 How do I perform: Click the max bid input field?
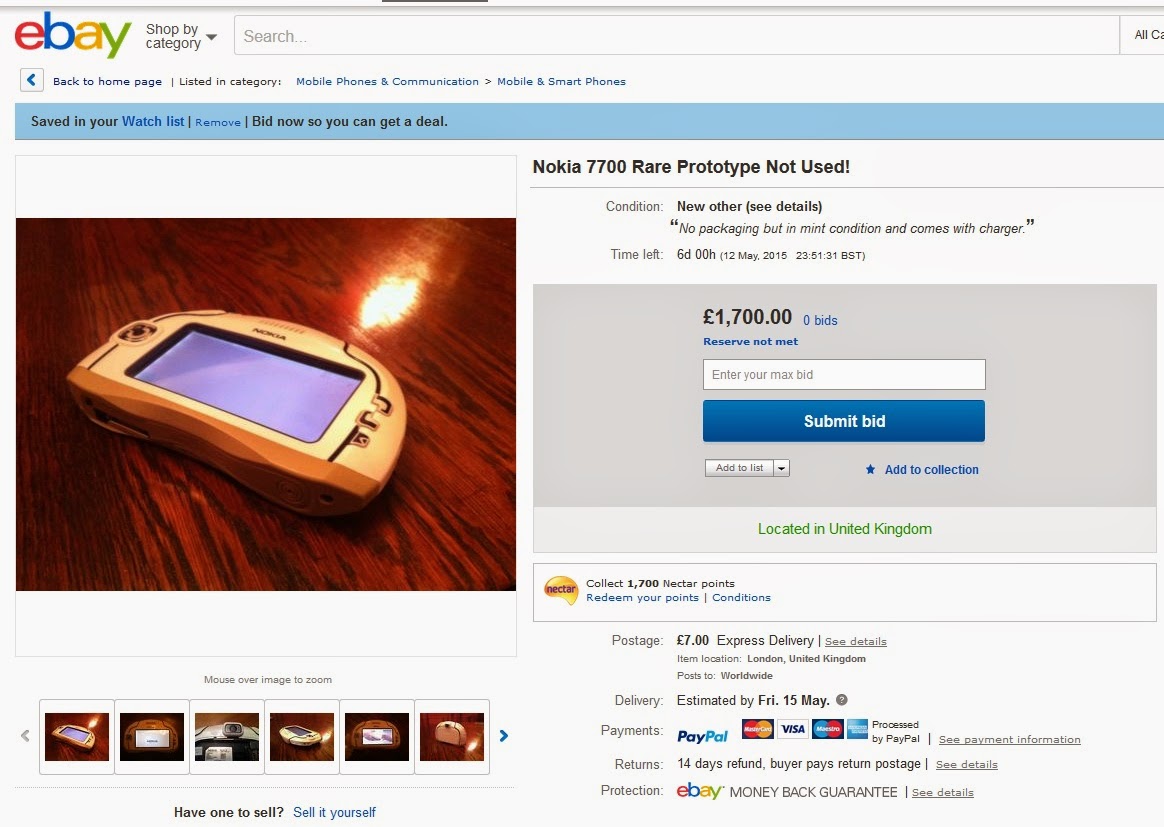pyautogui.click(x=844, y=375)
